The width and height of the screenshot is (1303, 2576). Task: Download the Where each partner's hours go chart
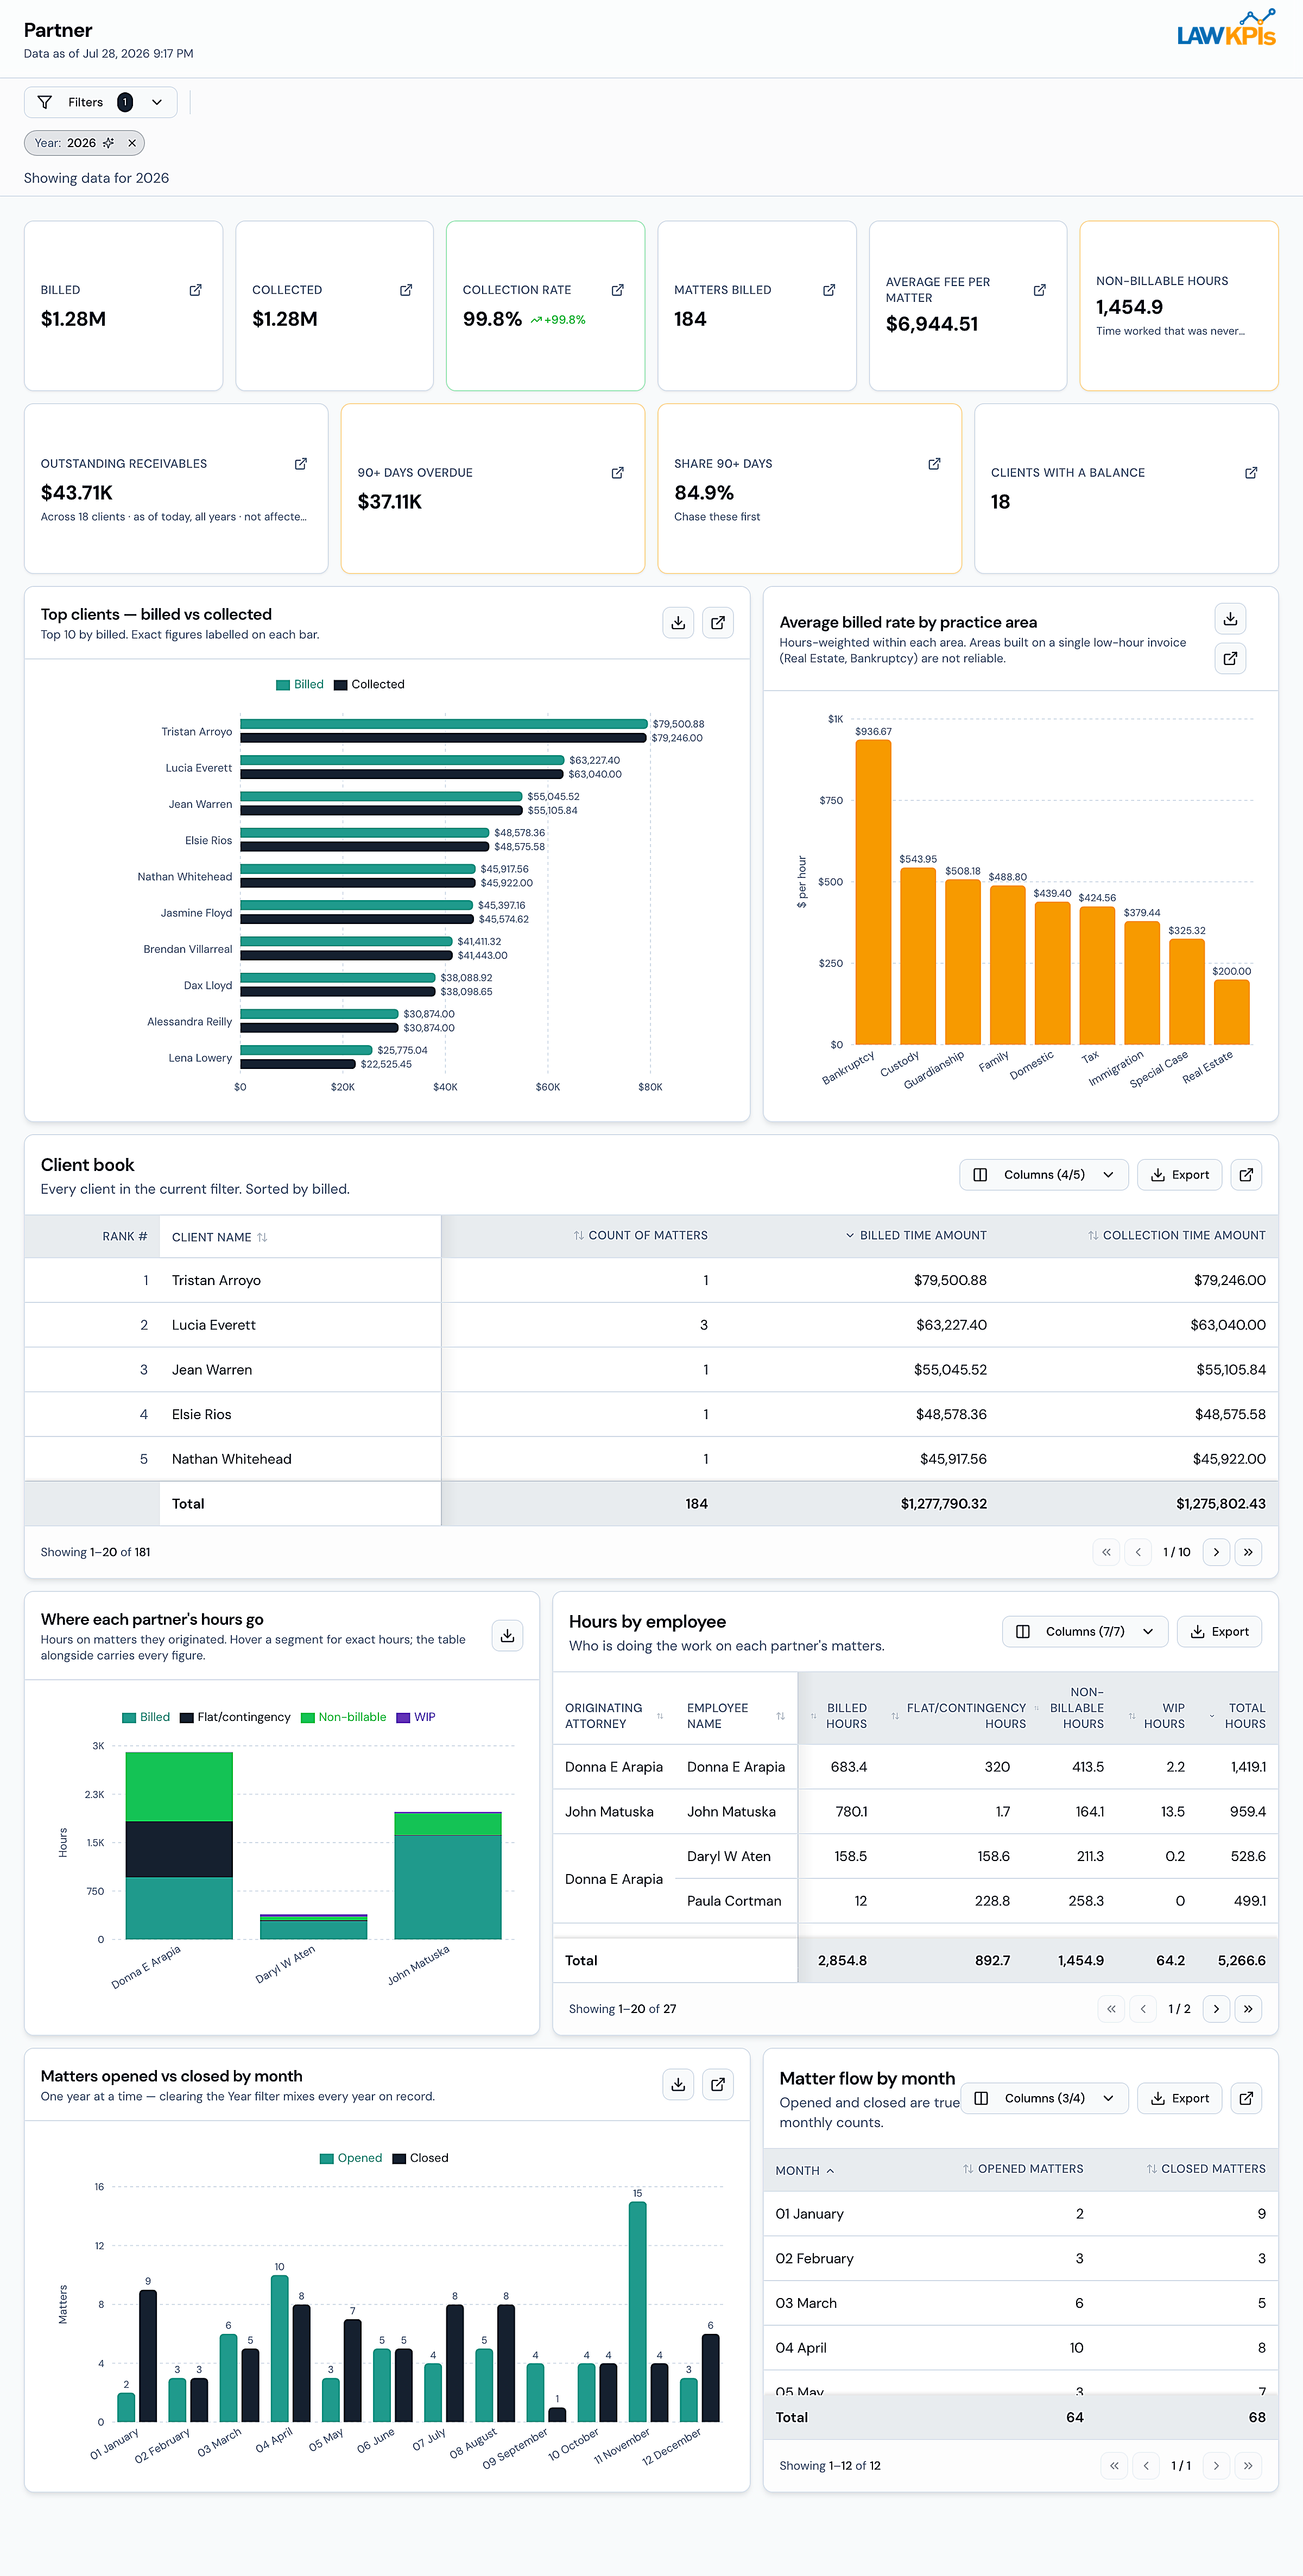508,1636
